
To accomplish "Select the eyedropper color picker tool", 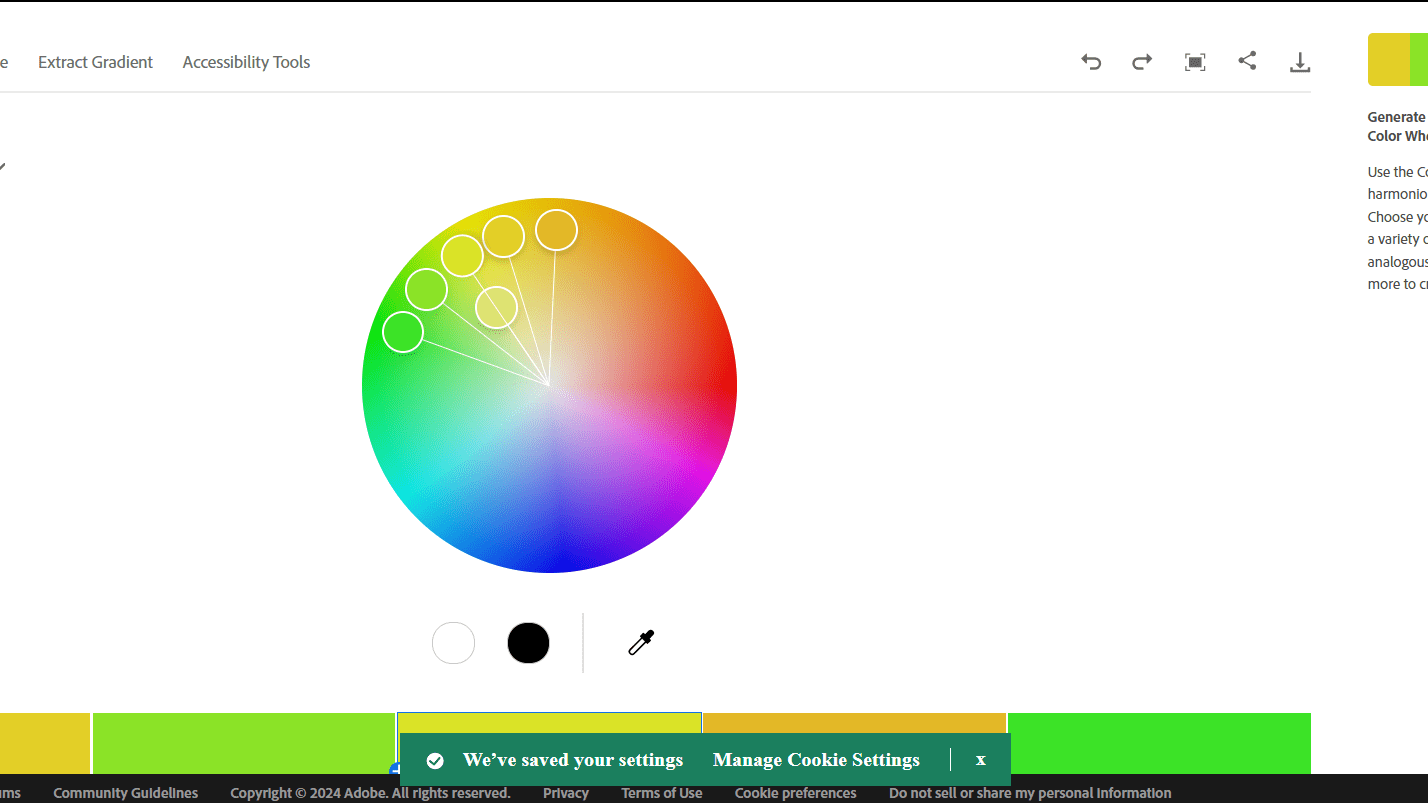I will 641,642.
